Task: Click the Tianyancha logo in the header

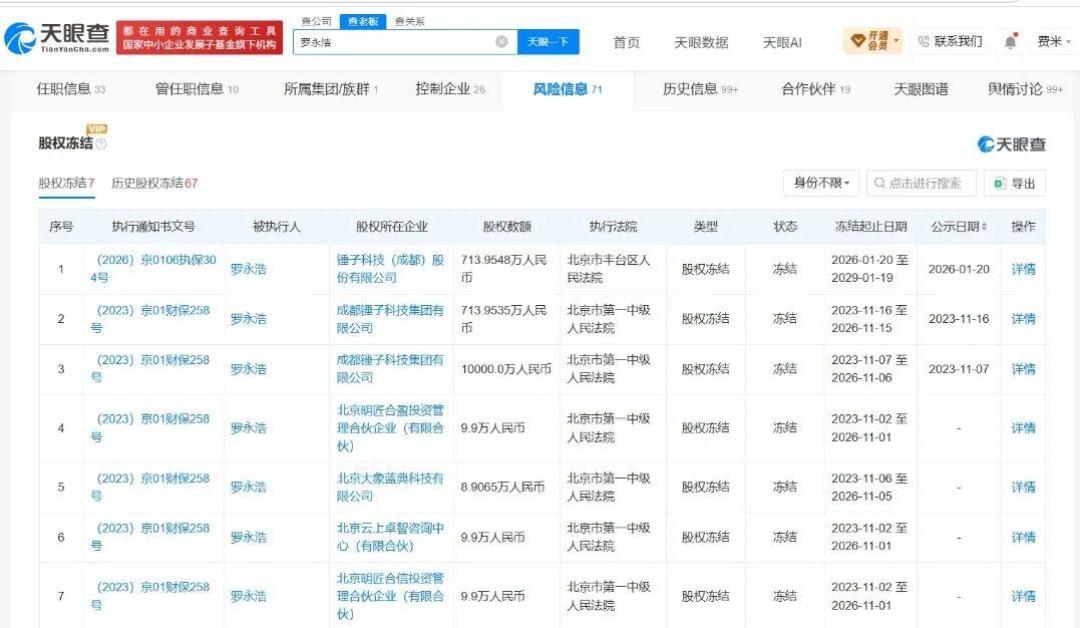Action: [x=57, y=38]
